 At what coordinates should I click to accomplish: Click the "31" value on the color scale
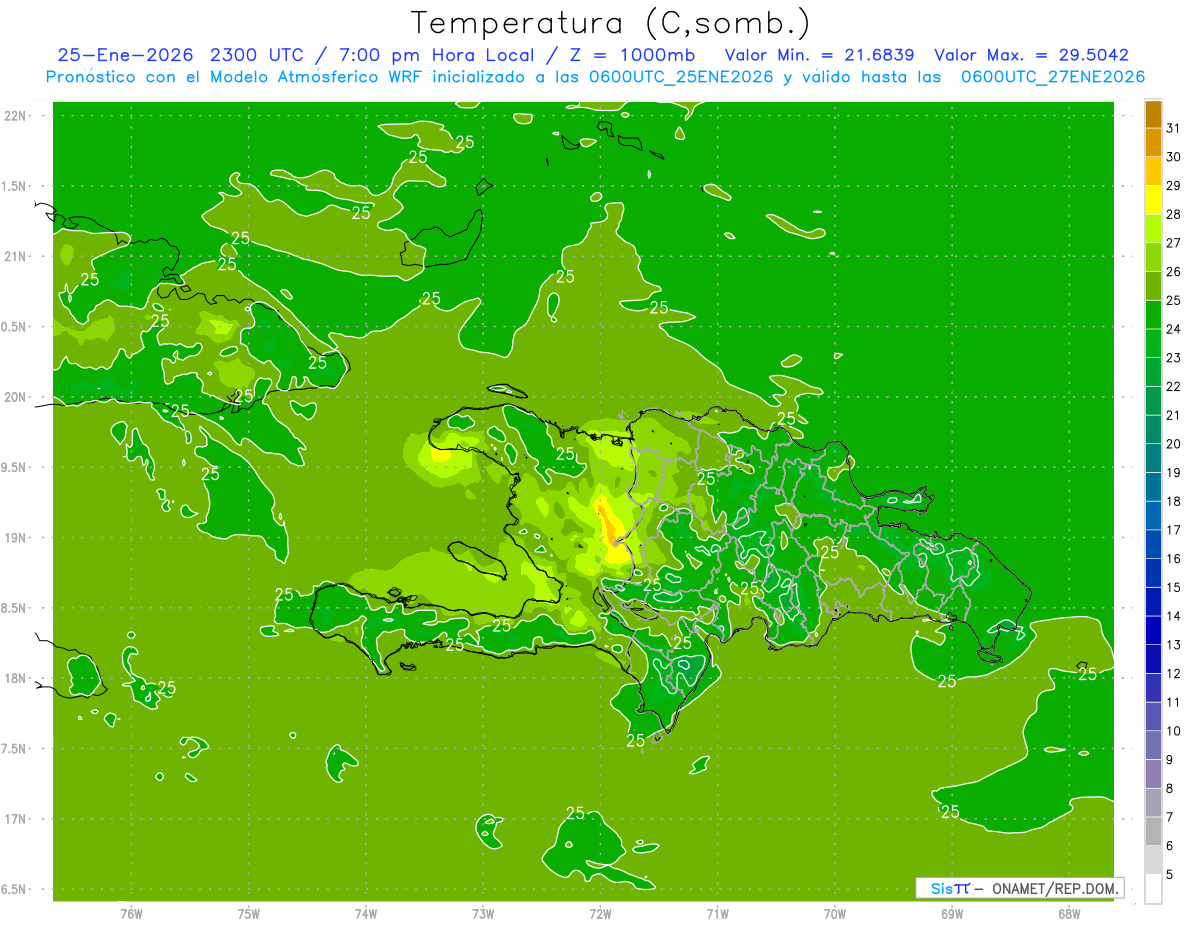pos(1173,128)
